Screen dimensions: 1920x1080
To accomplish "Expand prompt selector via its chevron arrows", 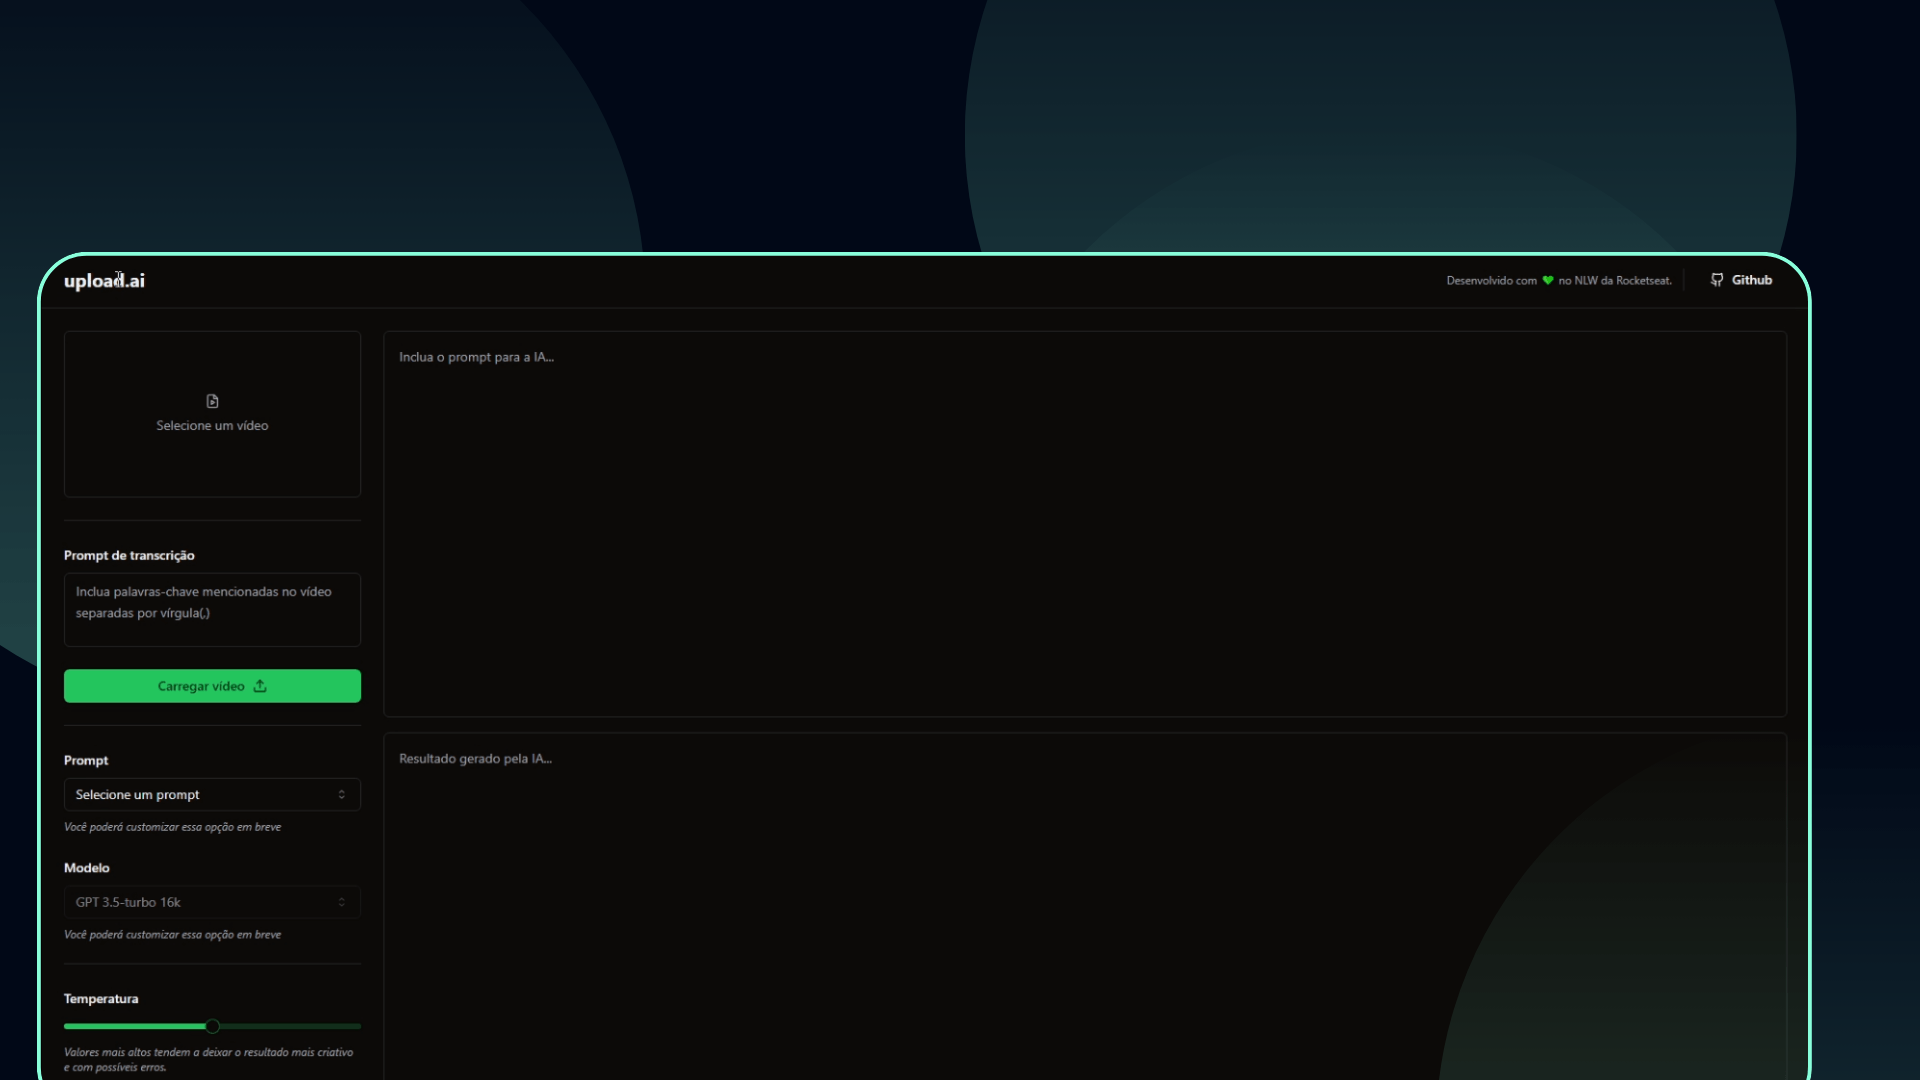I will coord(342,795).
